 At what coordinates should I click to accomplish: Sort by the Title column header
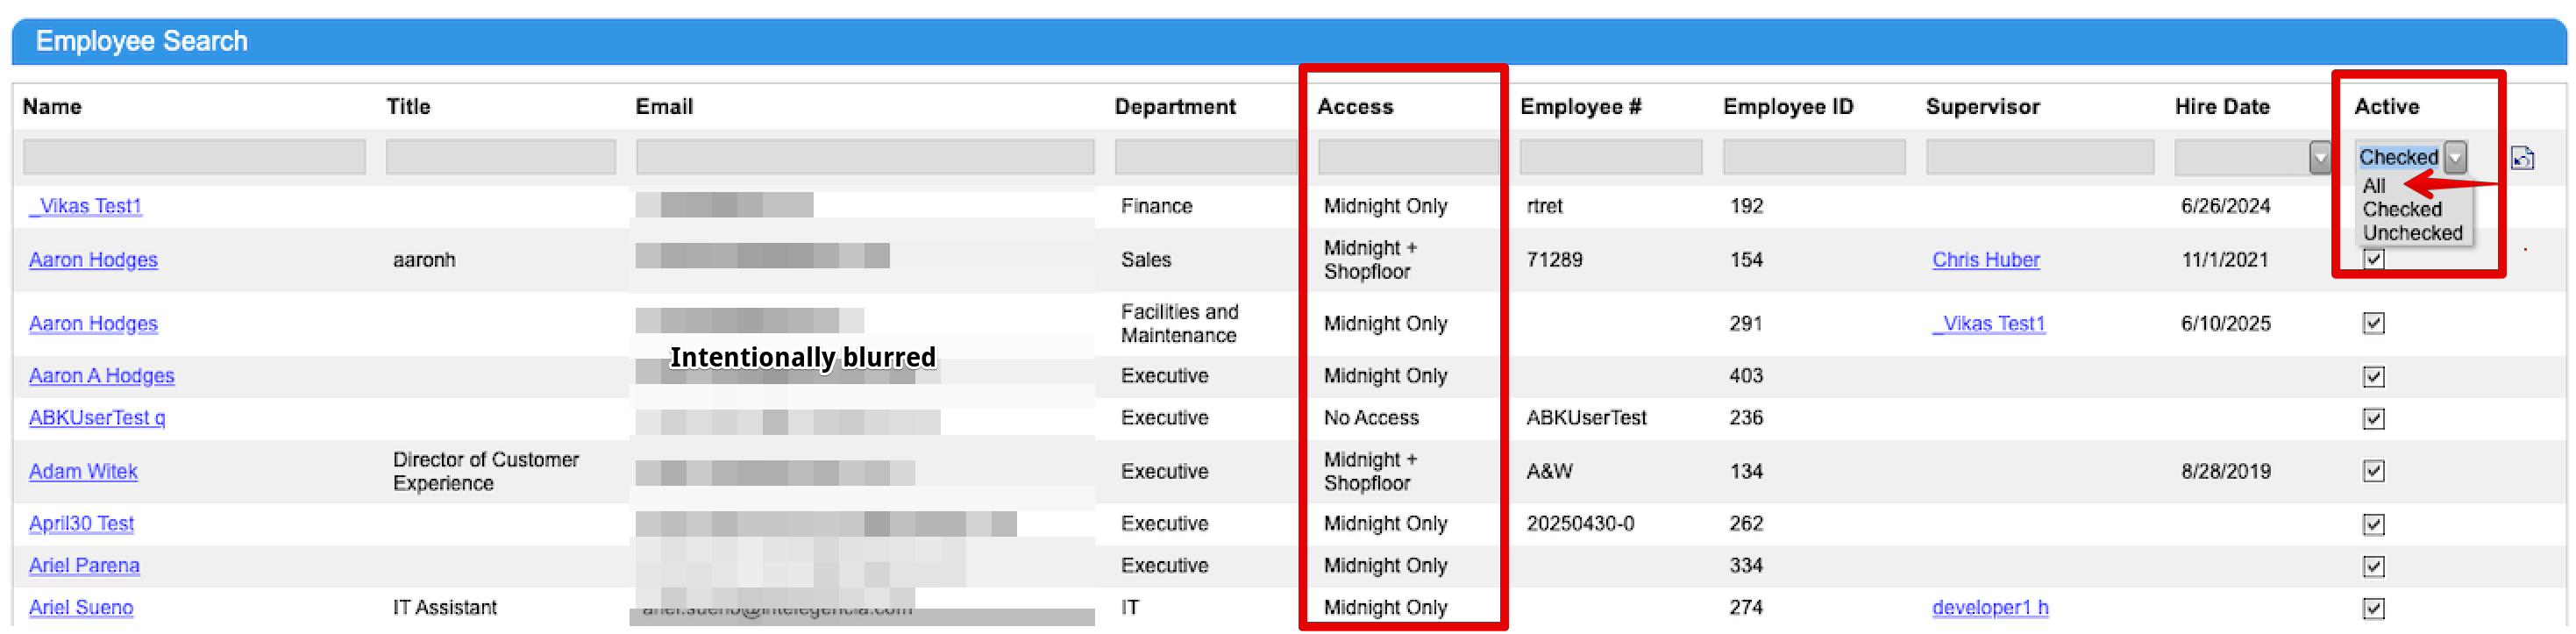pyautogui.click(x=408, y=107)
